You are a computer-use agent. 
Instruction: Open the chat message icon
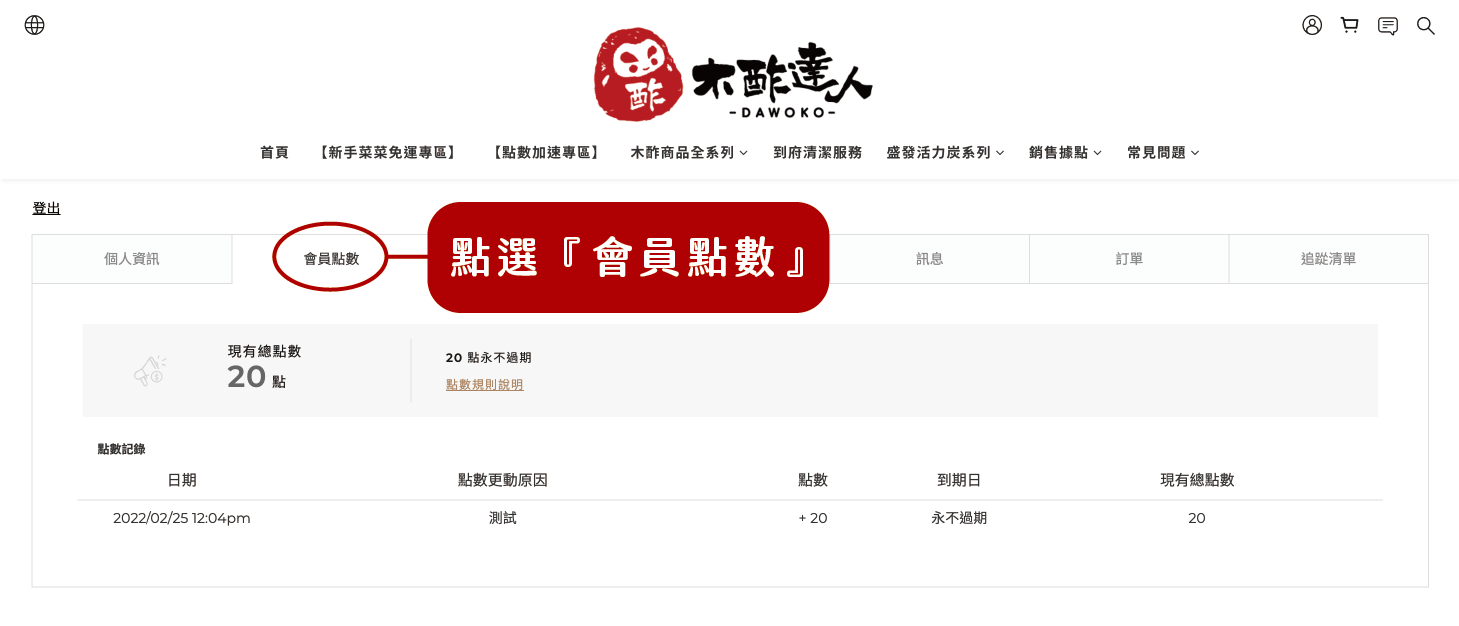point(1388,25)
